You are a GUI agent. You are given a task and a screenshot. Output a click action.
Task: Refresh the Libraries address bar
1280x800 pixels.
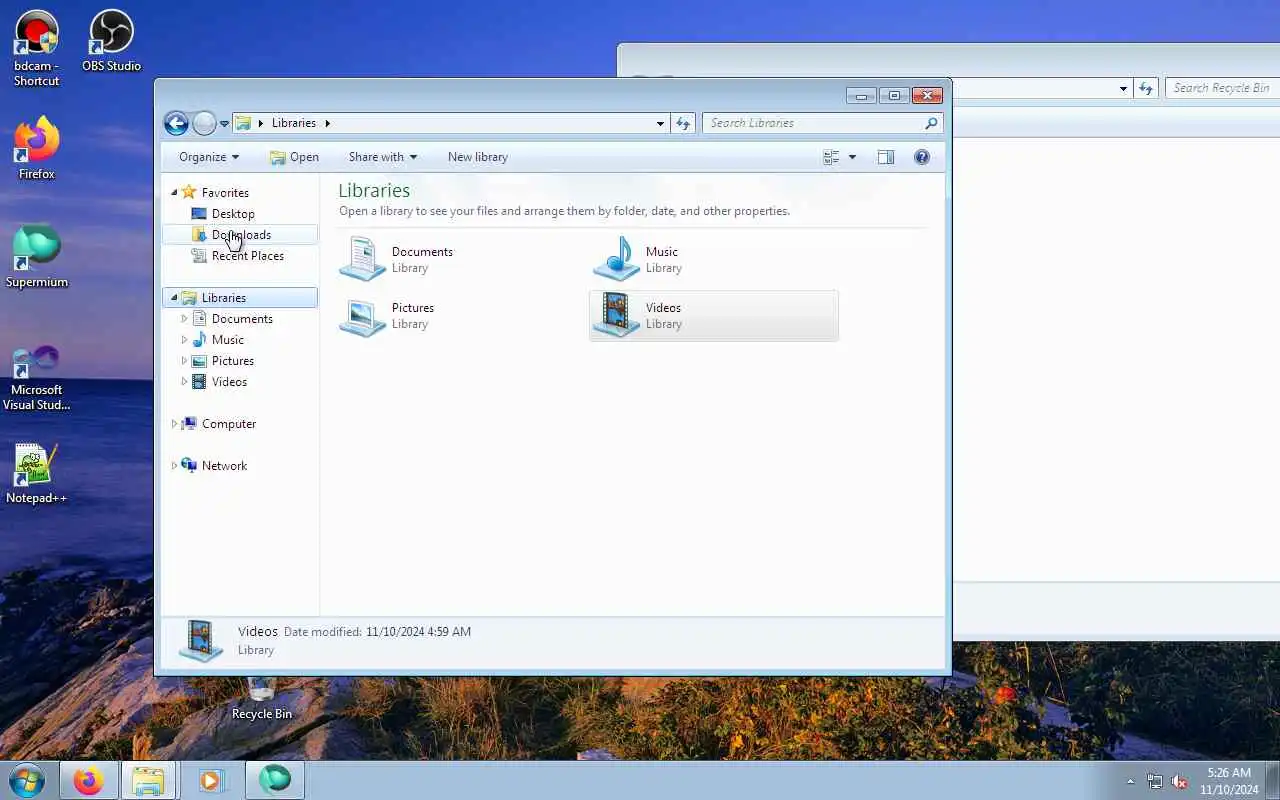coord(683,123)
